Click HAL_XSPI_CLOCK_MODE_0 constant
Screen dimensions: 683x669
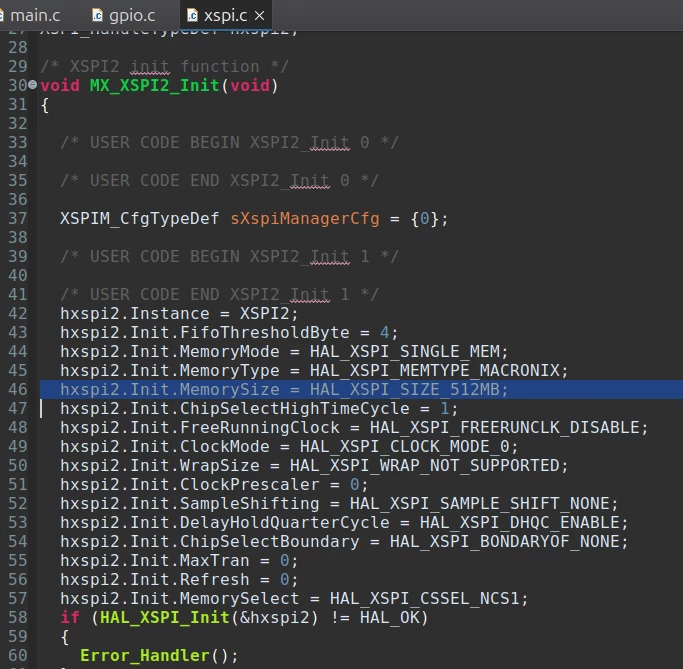(404, 446)
